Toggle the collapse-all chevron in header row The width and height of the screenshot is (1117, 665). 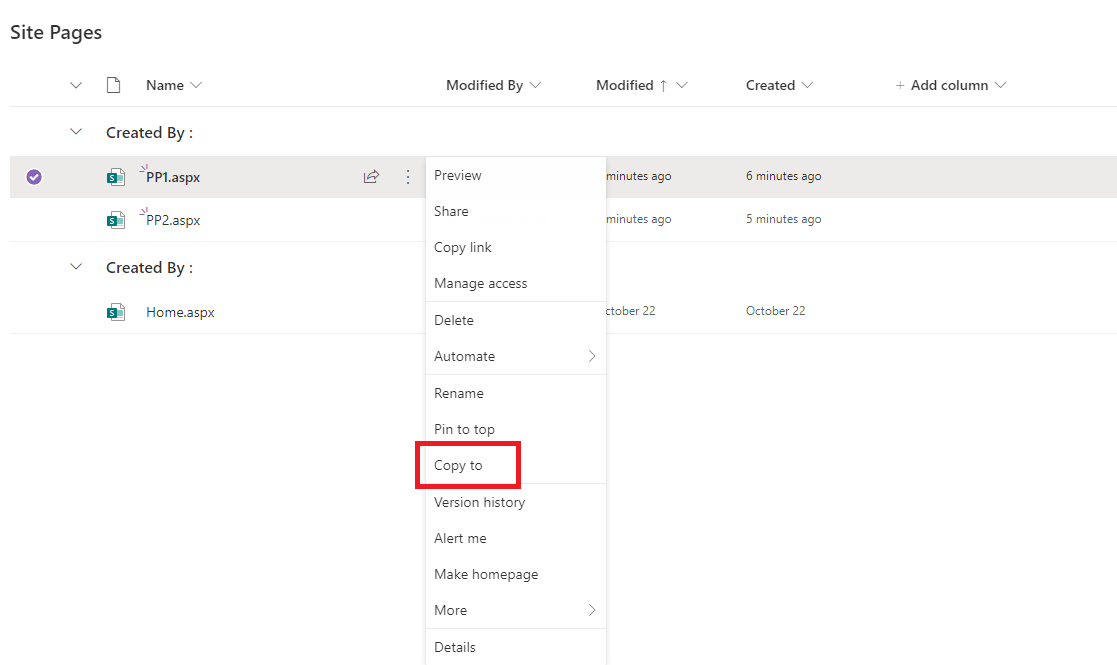(76, 85)
